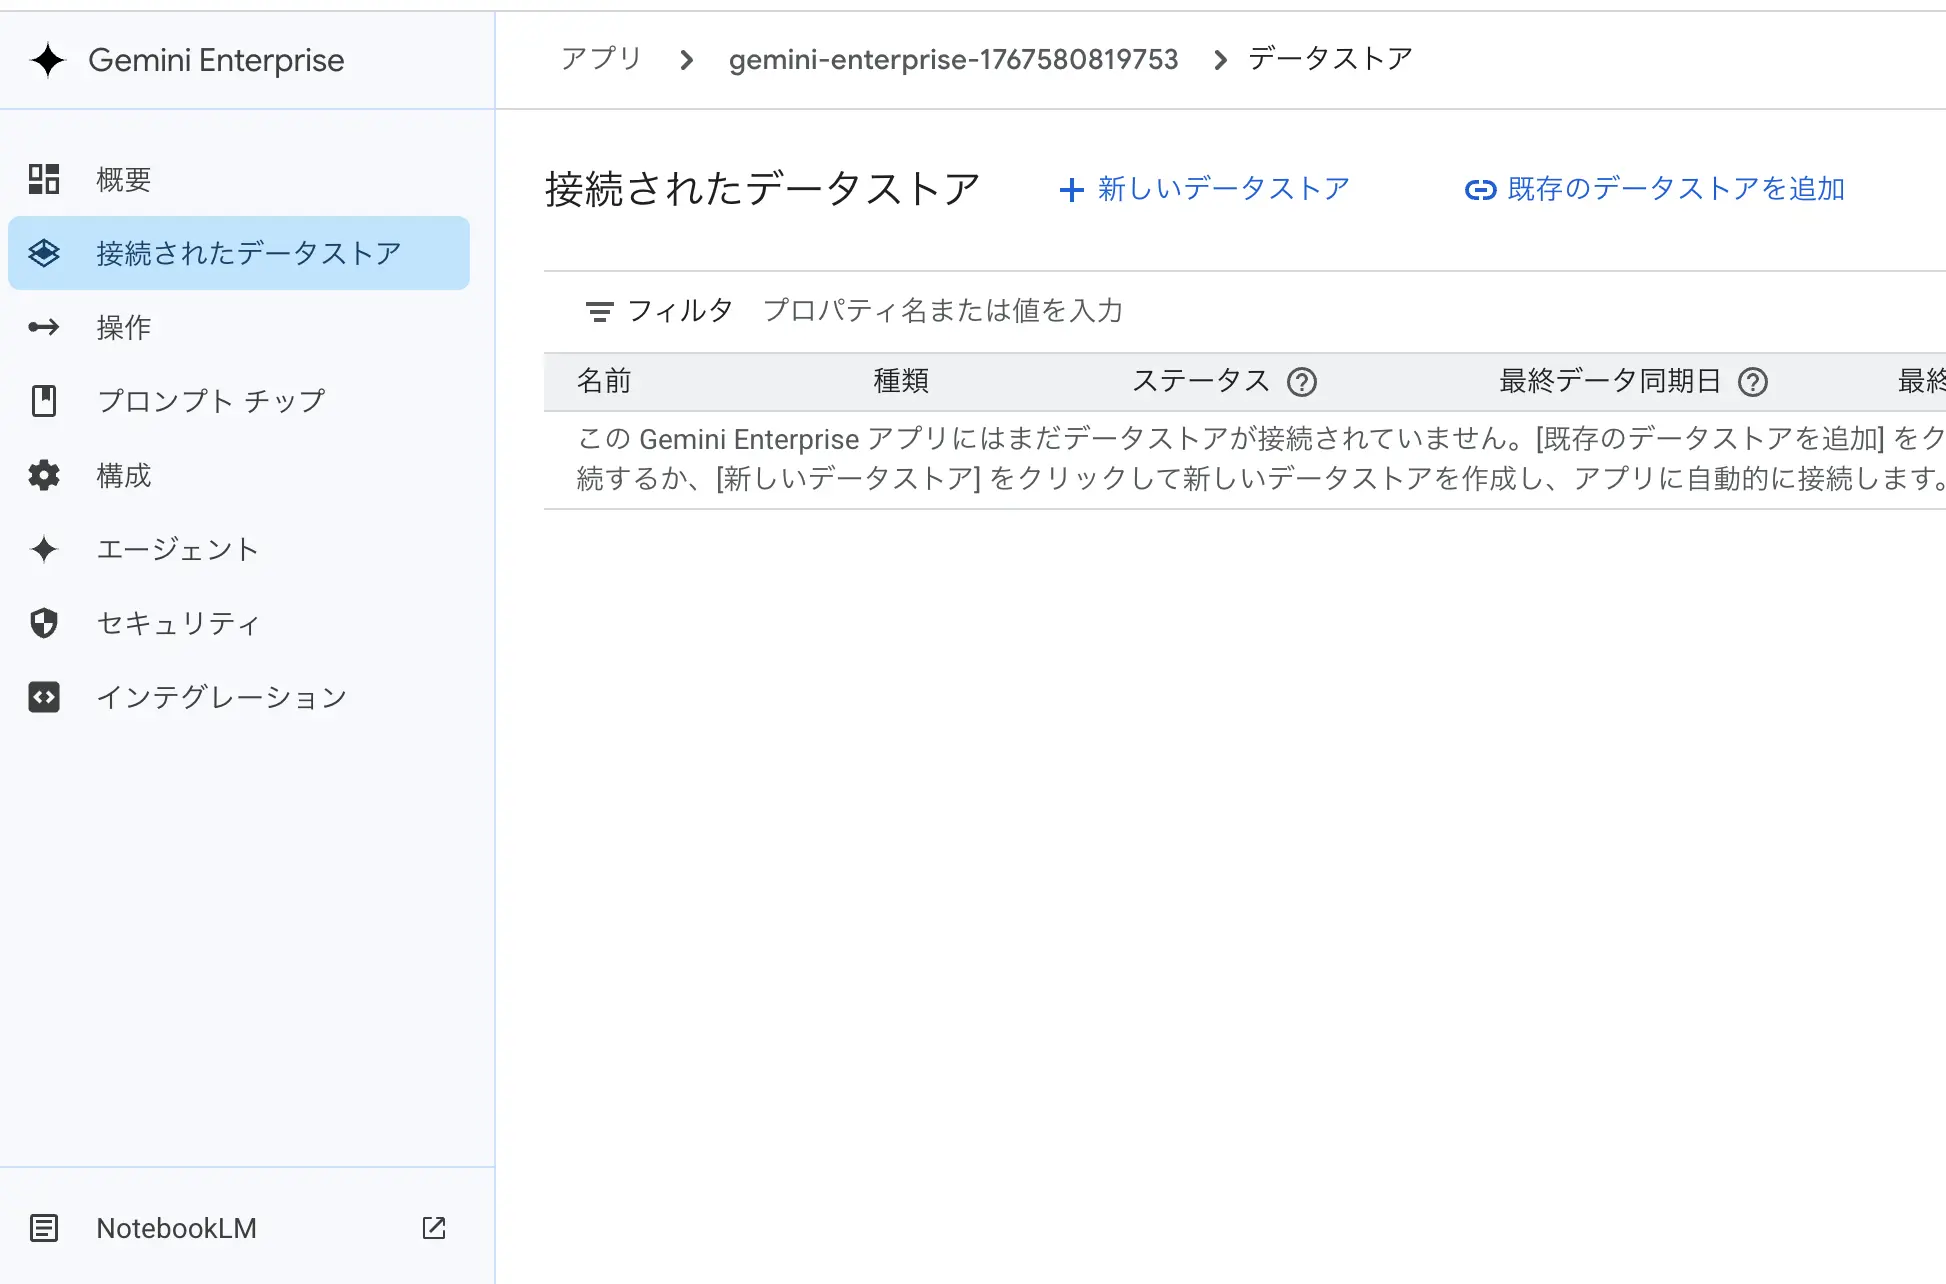
Task: Open the 構成 settings page
Action: (x=239, y=475)
